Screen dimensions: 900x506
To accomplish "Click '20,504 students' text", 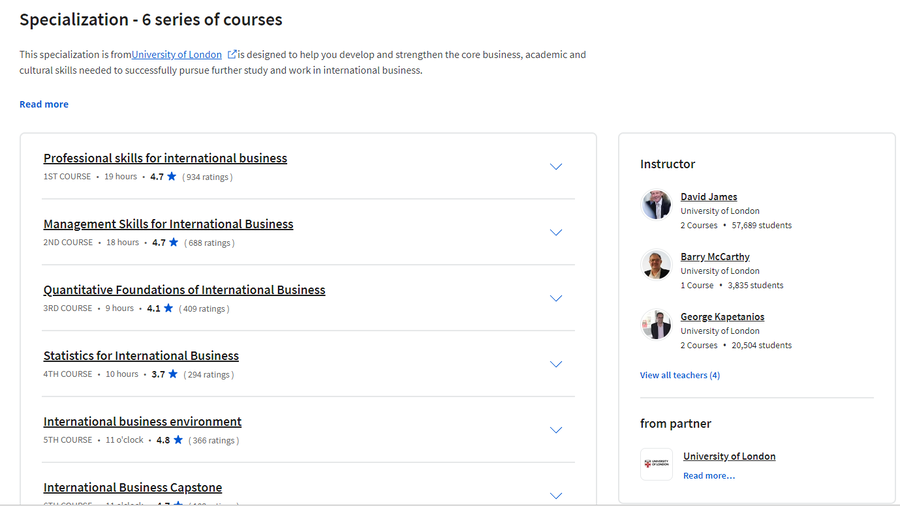I will tap(762, 345).
